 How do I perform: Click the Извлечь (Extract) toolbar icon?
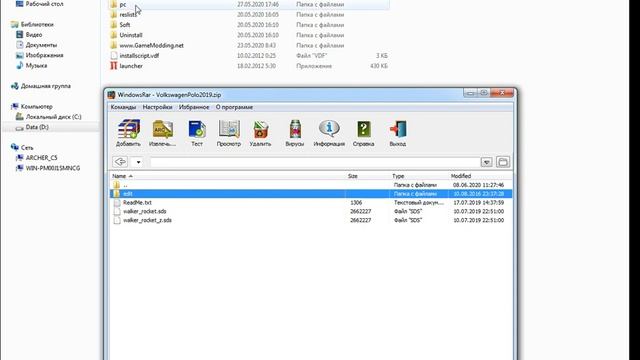[x=162, y=133]
